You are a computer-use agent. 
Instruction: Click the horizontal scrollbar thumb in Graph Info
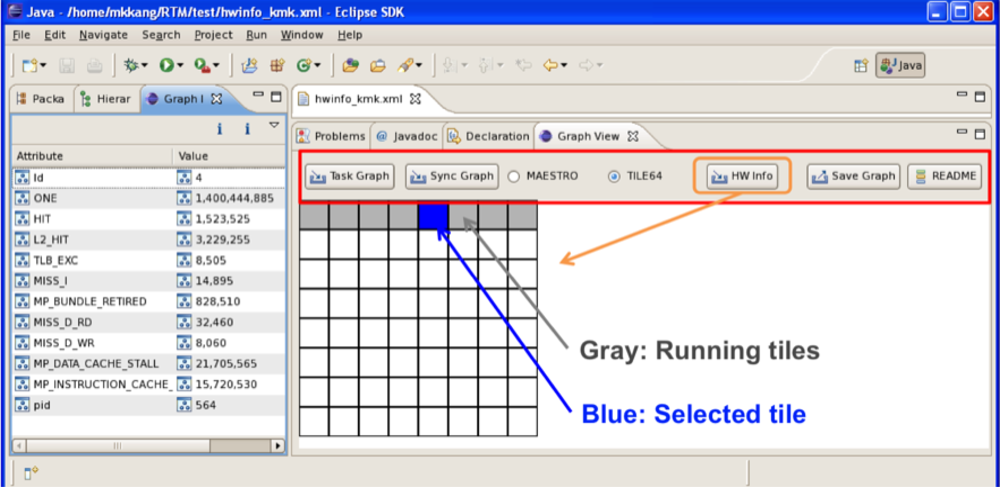pyautogui.click(x=117, y=446)
